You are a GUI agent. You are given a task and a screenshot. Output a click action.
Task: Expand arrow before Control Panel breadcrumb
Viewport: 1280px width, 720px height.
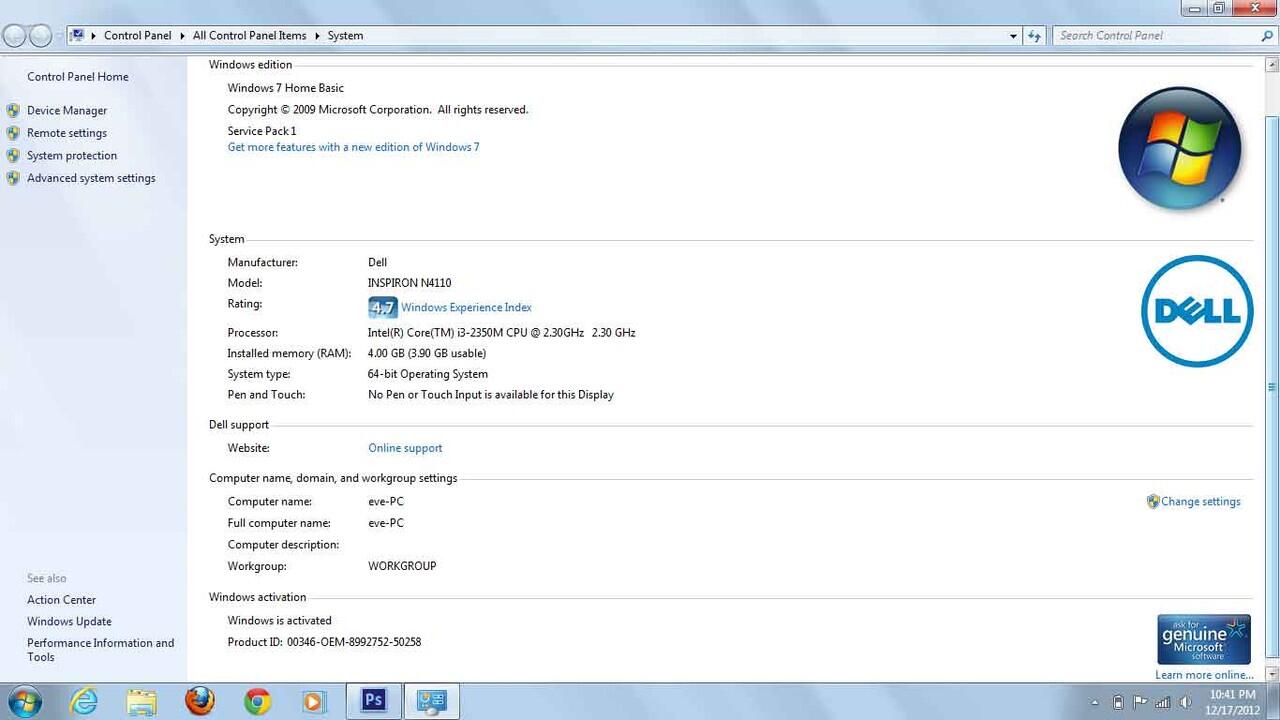tap(94, 36)
